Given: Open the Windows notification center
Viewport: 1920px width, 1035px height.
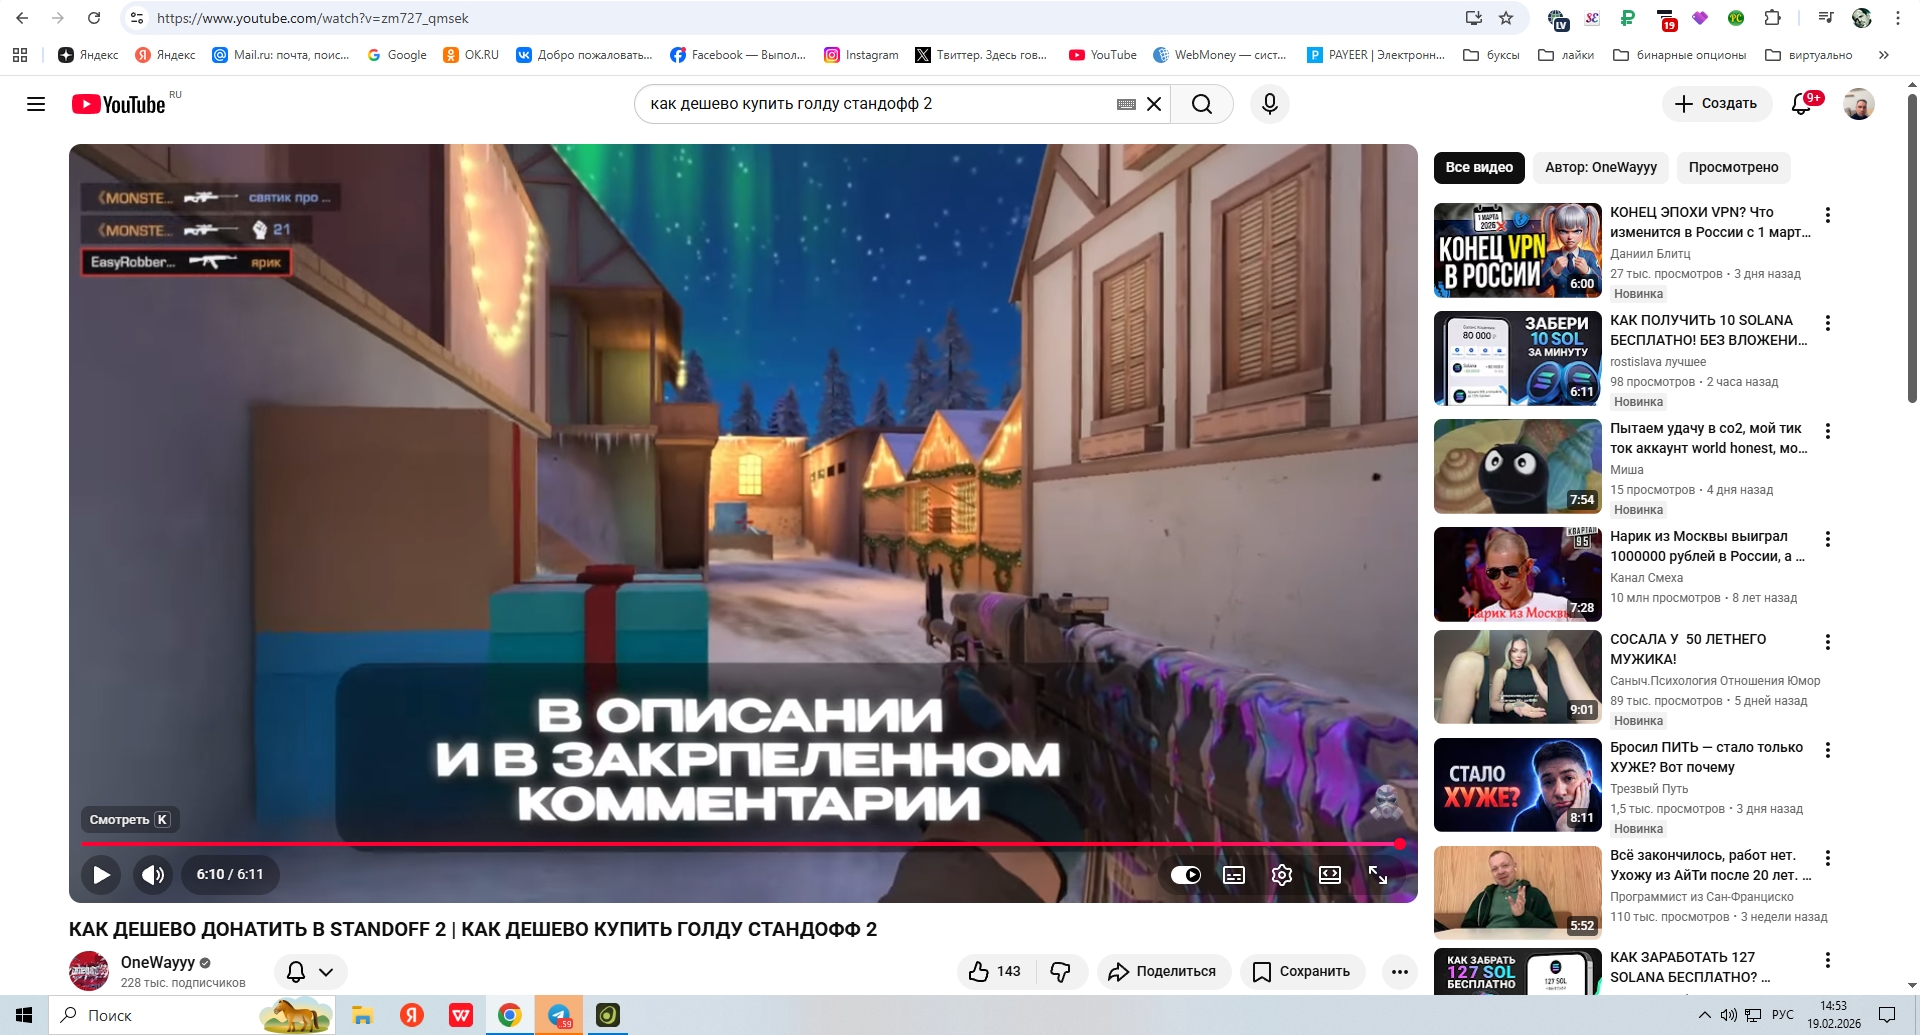Looking at the screenshot, I should [1887, 1015].
